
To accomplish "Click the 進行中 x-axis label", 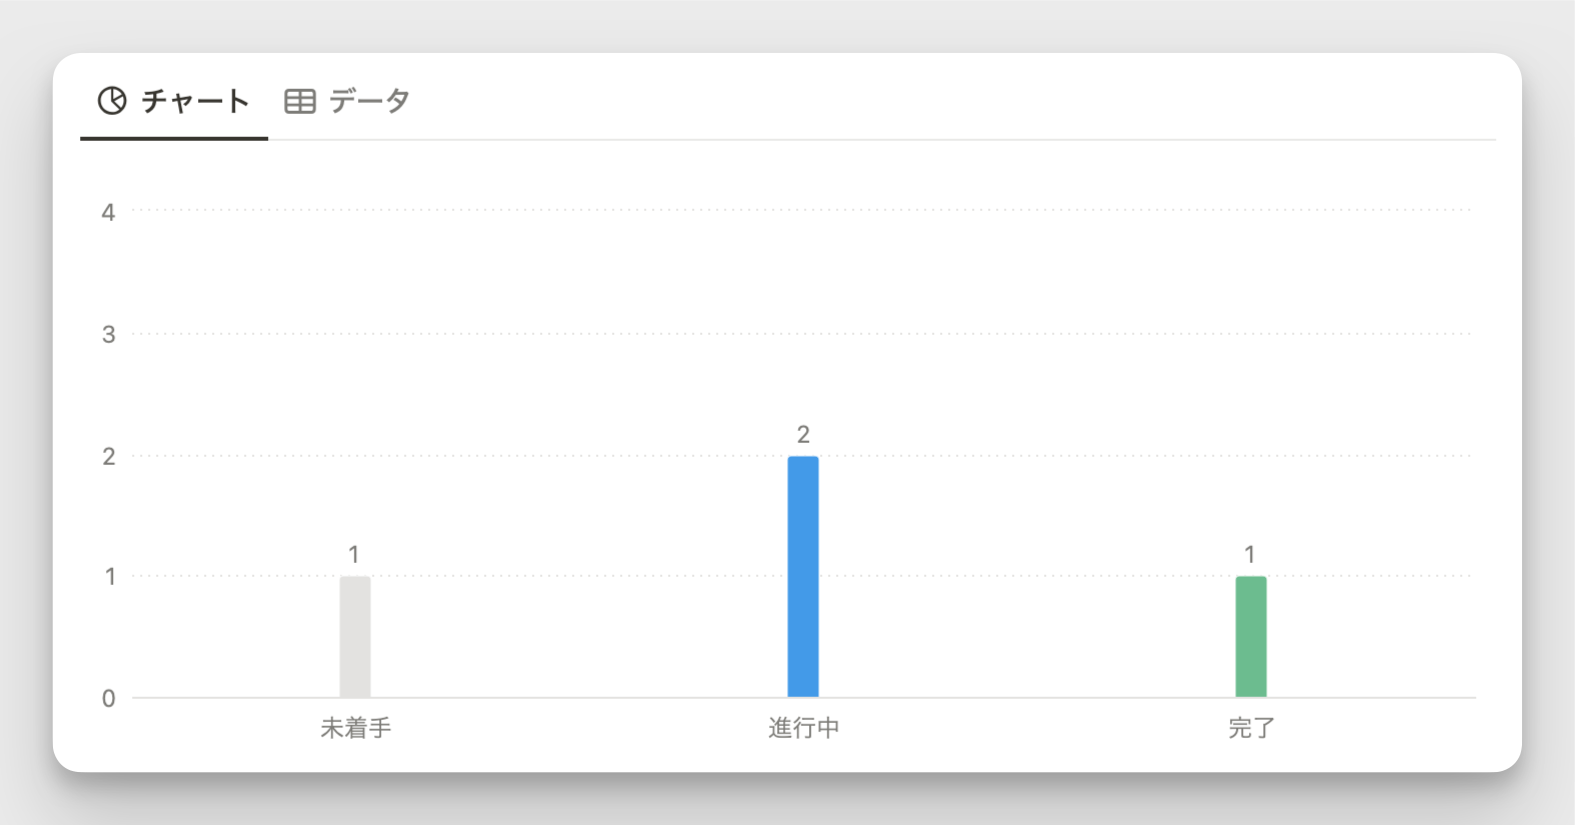I will tap(803, 728).
